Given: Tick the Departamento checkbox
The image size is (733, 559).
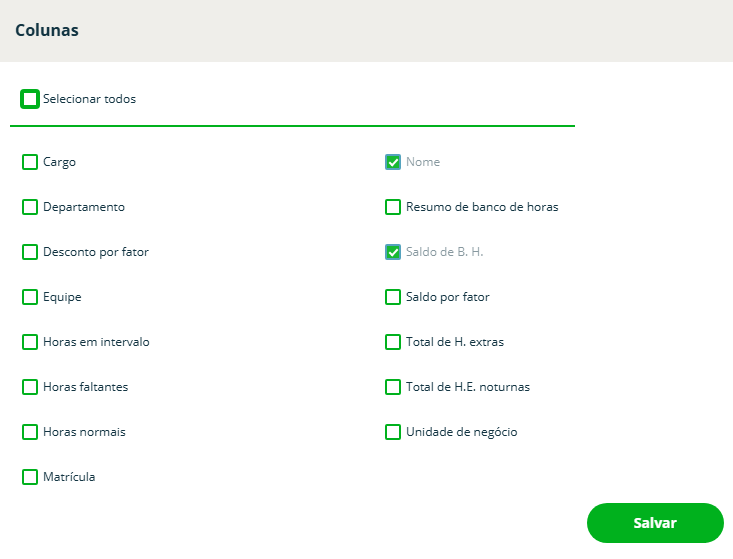Looking at the screenshot, I should tap(30, 207).
